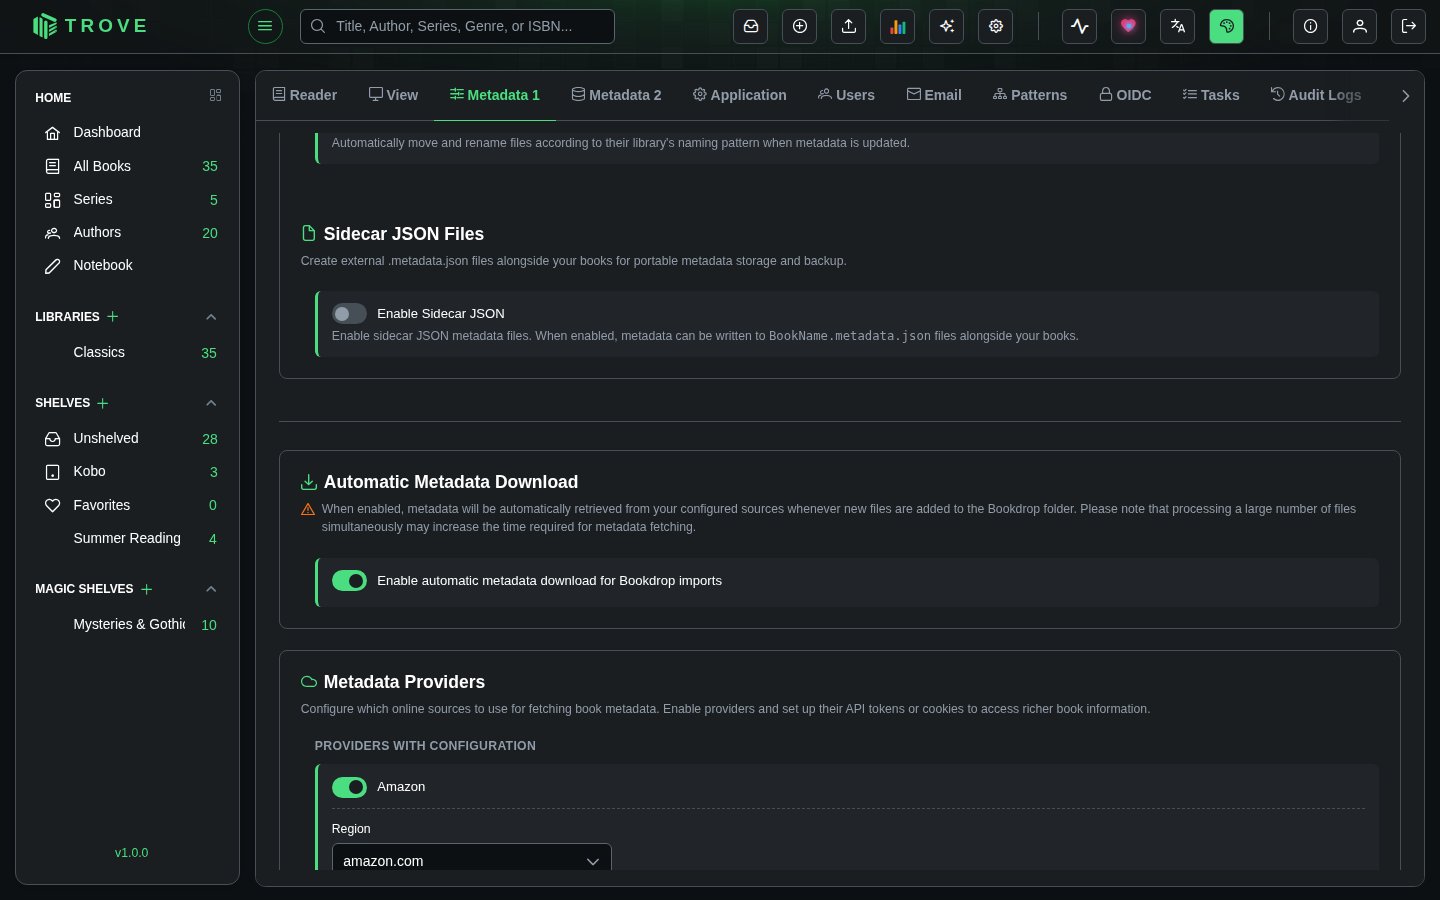The width and height of the screenshot is (1440, 900).
Task: Collapse the Magic Shelves section chevron
Action: coord(211,589)
